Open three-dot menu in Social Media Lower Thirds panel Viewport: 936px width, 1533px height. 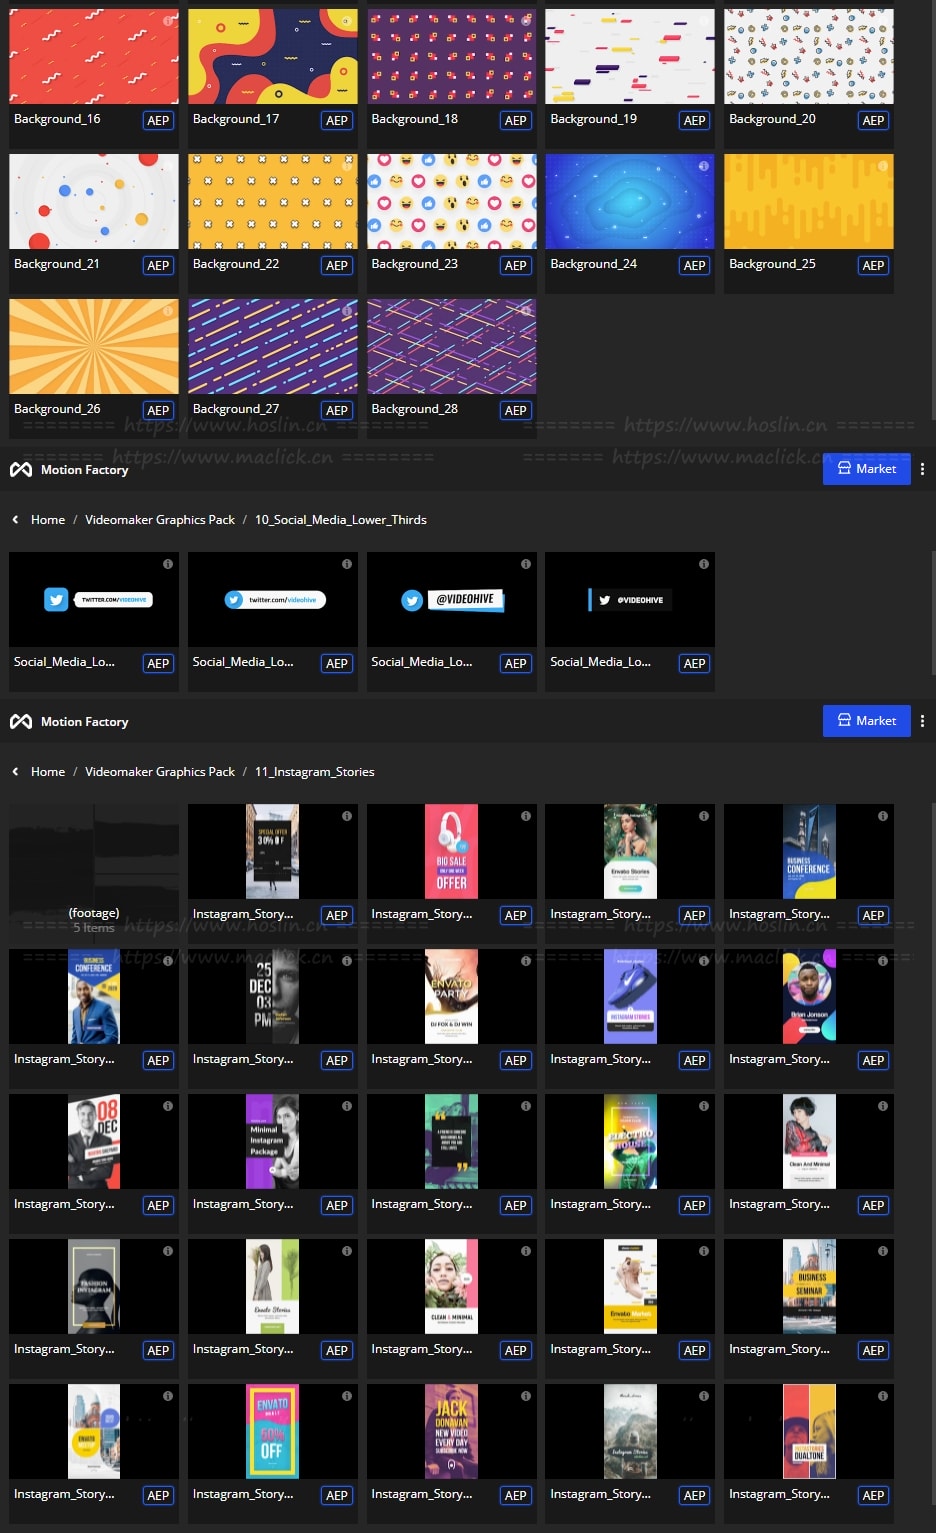(x=922, y=469)
